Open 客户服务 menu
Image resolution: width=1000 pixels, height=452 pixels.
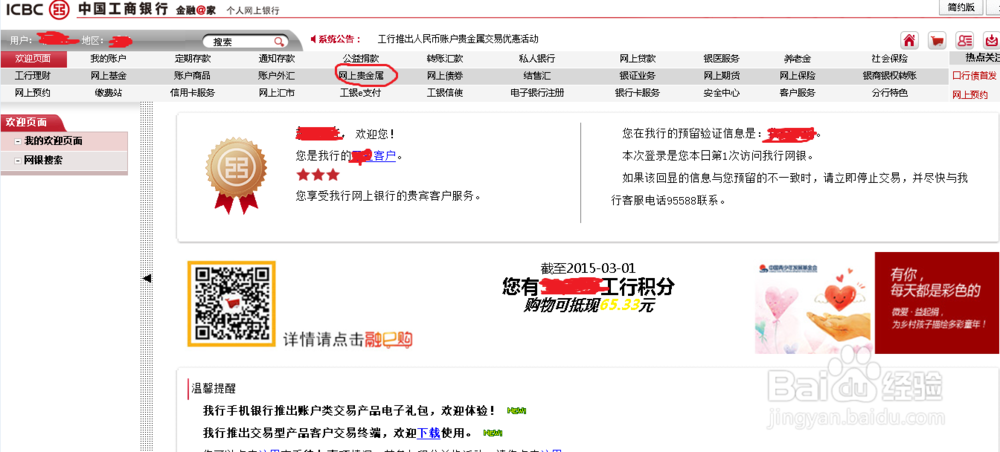tap(797, 93)
